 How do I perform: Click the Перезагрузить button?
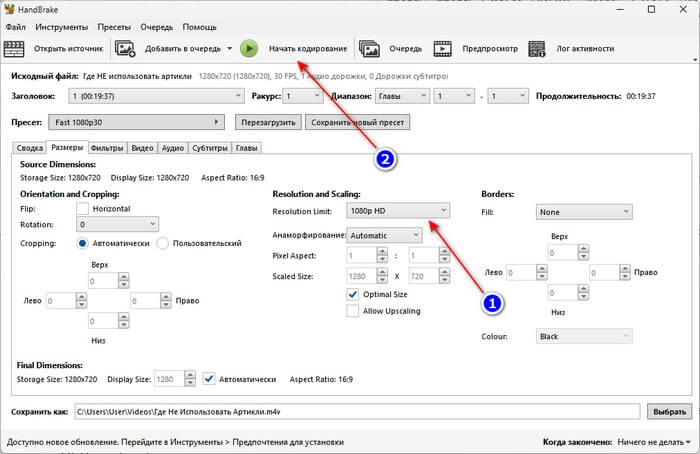[268, 122]
